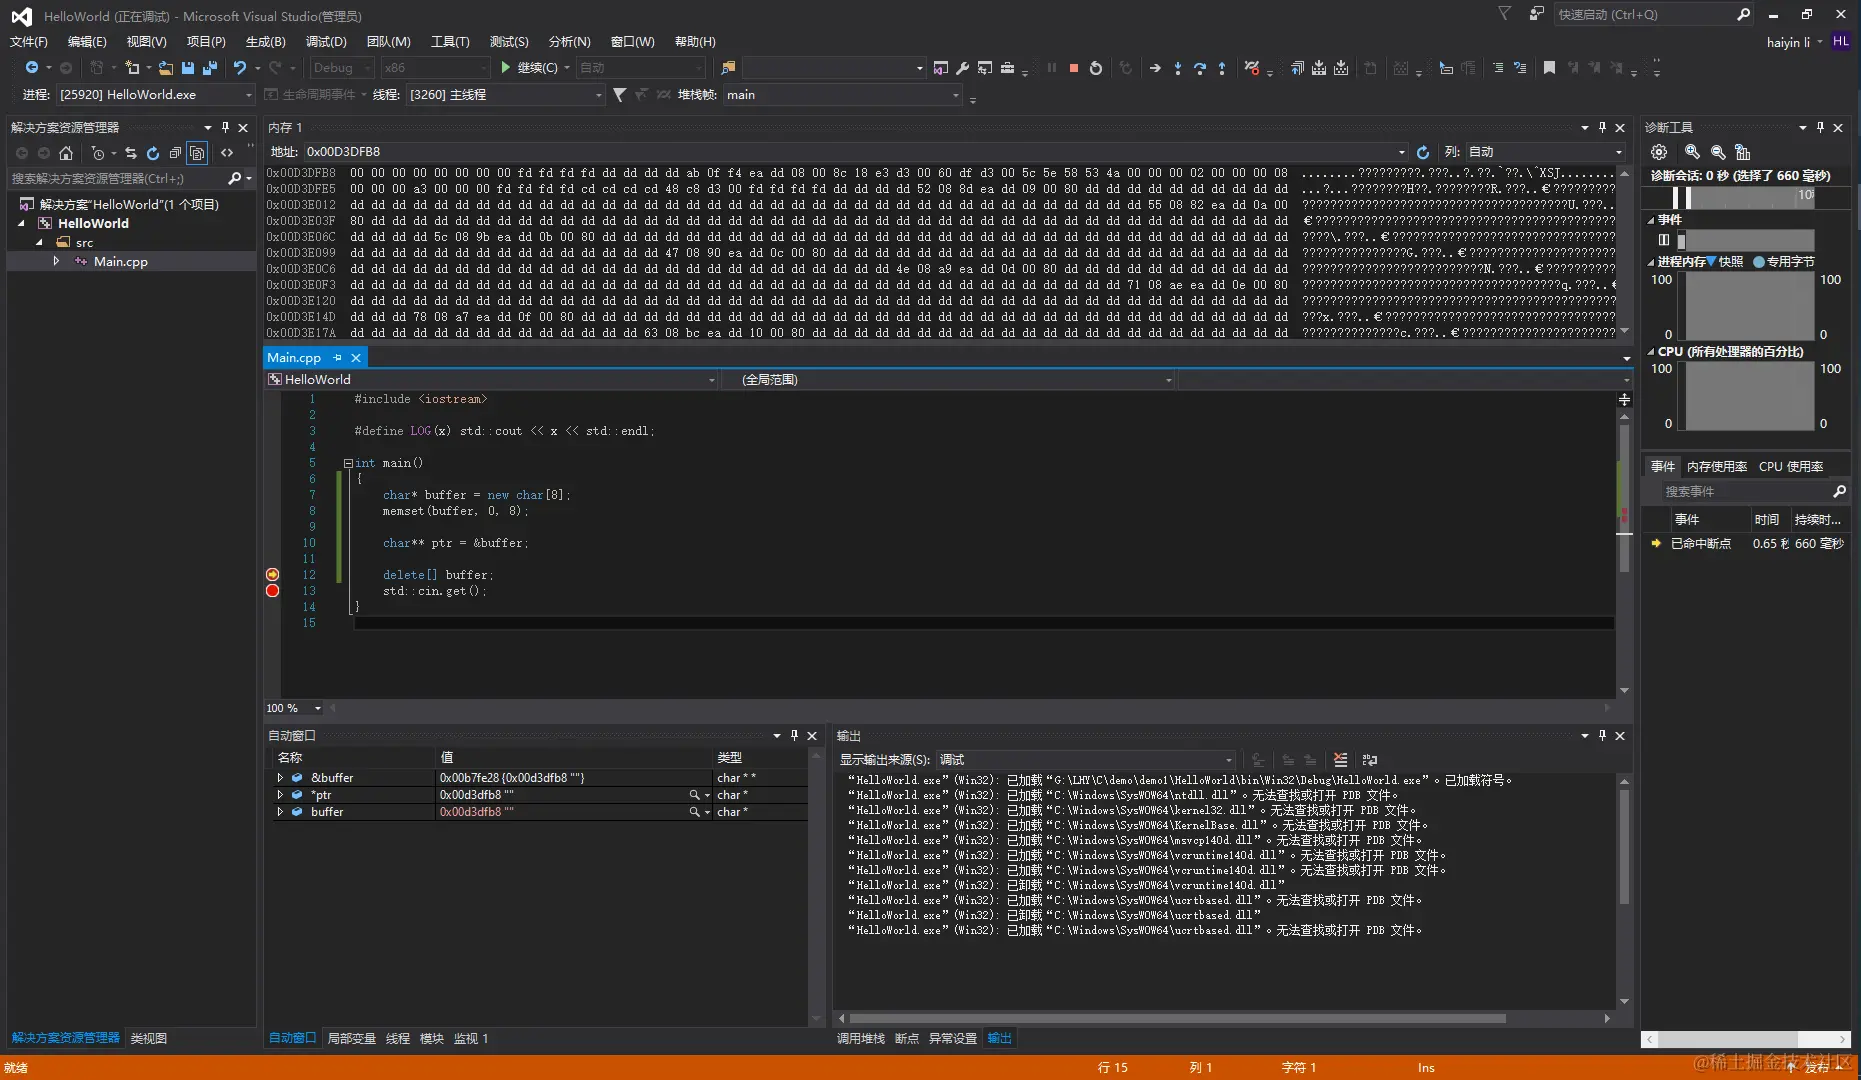1861x1080 pixels.
Task: Click the Home icon in Solution Explorer
Action: click(x=66, y=153)
